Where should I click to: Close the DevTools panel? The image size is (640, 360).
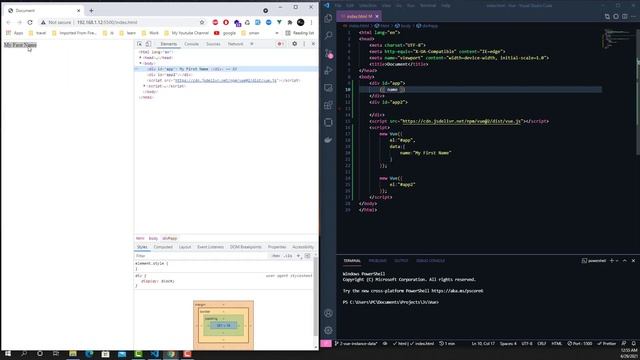point(313,44)
